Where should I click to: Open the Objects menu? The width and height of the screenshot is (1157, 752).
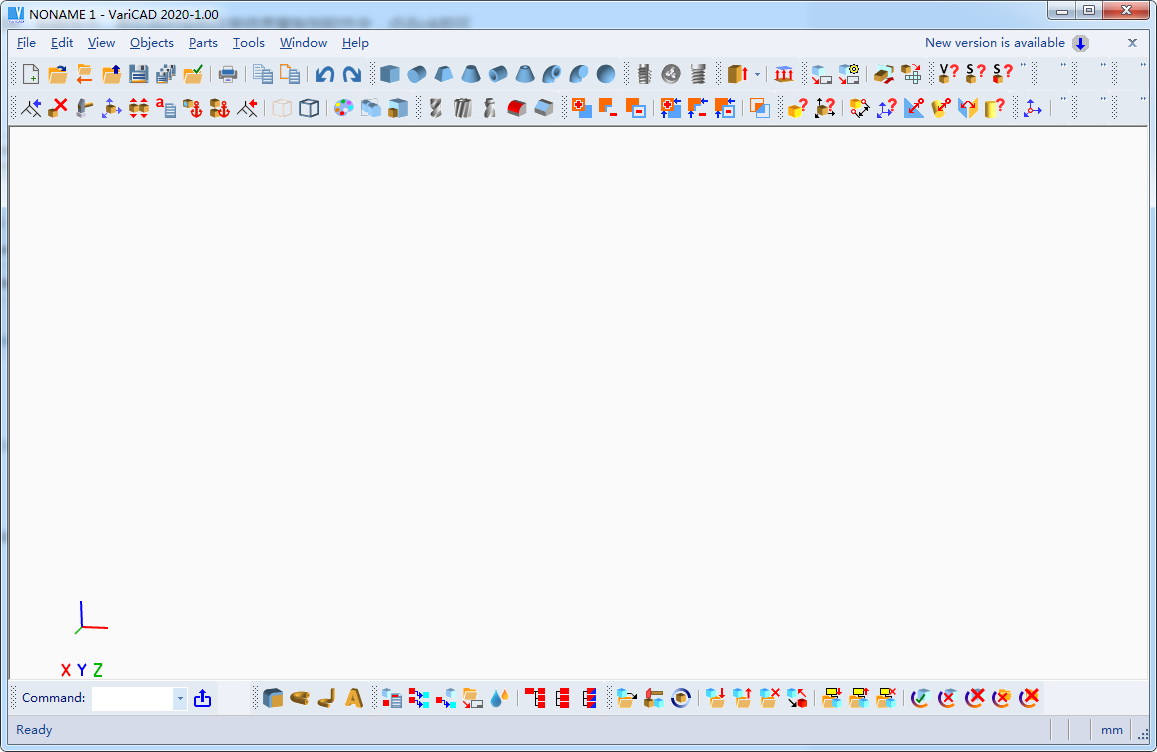click(x=151, y=43)
